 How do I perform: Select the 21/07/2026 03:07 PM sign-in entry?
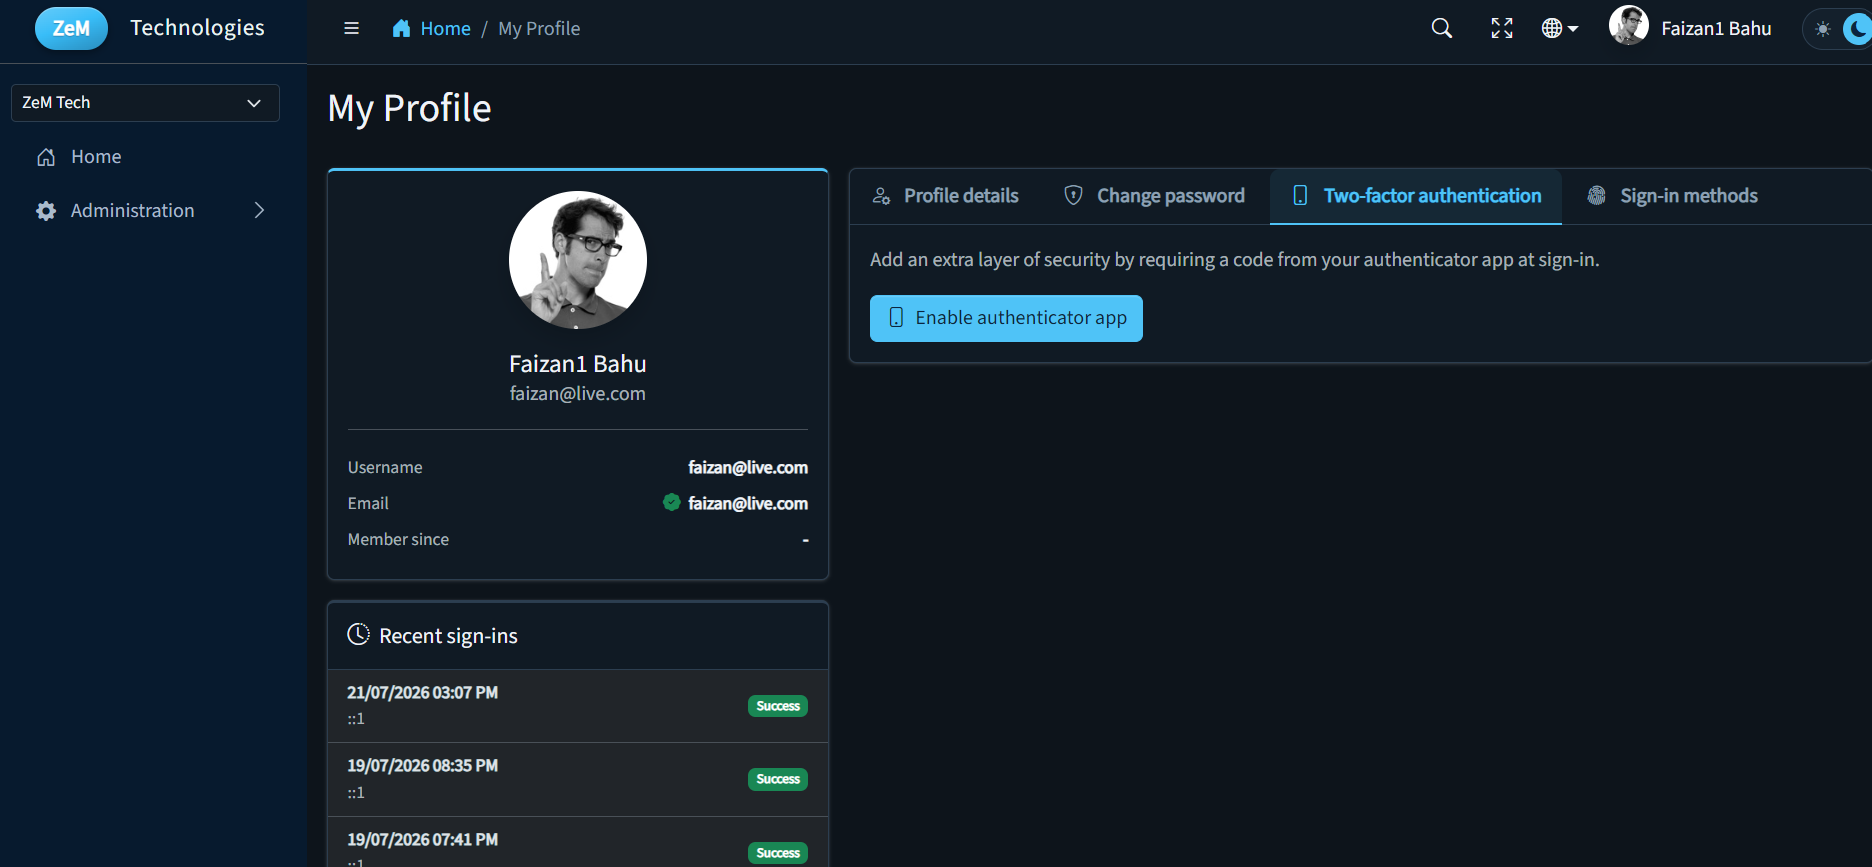coord(578,706)
